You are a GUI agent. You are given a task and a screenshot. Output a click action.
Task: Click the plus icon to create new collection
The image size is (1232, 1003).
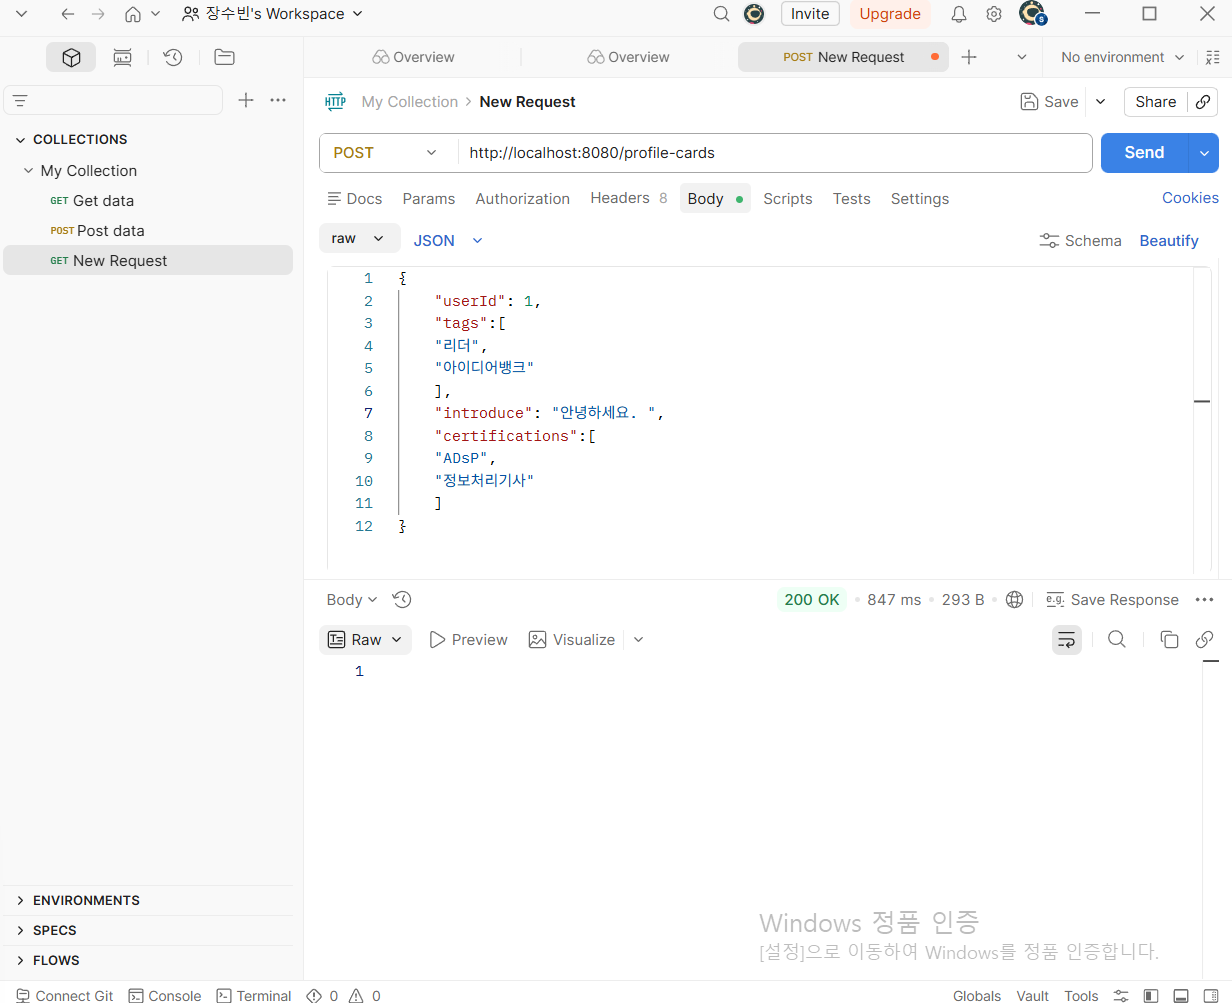coord(246,100)
